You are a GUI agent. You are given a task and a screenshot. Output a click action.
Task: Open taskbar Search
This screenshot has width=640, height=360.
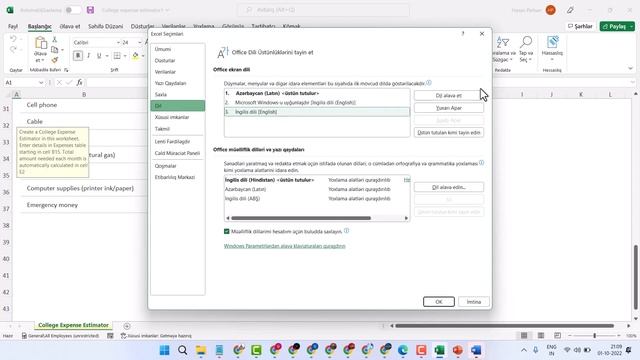tap(182, 350)
